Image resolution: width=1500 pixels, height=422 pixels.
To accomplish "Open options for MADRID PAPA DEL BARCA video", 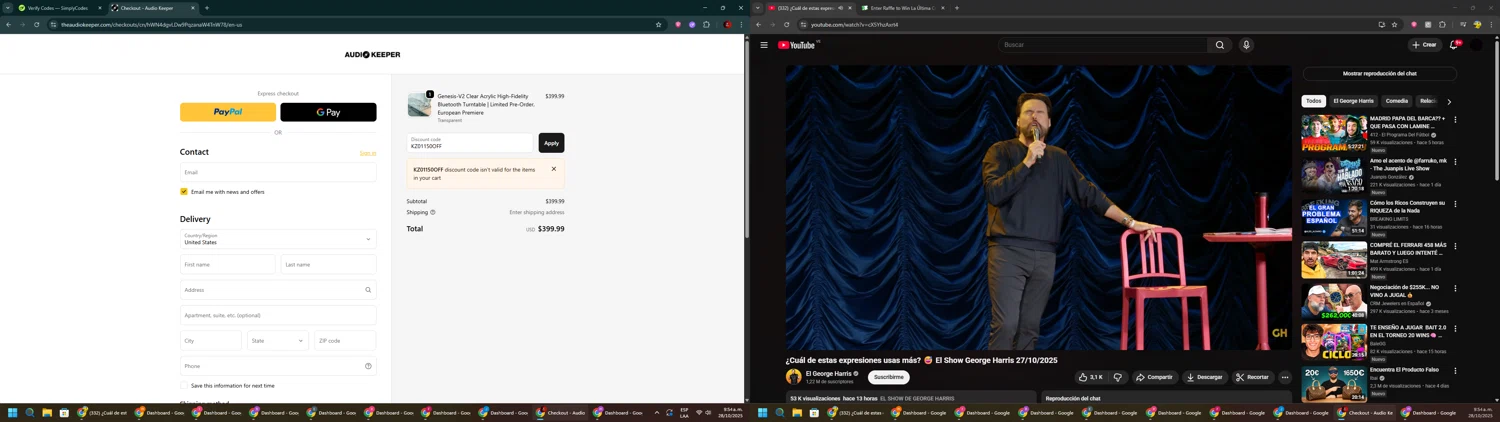I will (x=1455, y=120).
